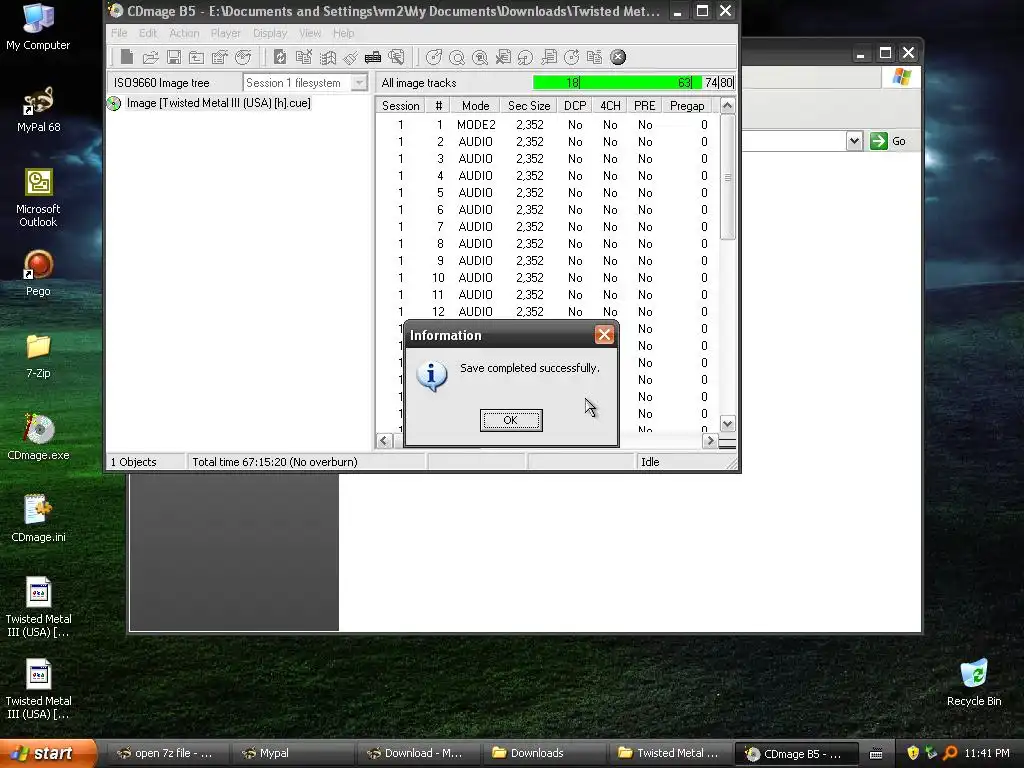Click the blank page new-image toolbar icon
This screenshot has width=1024, height=768.
127,57
